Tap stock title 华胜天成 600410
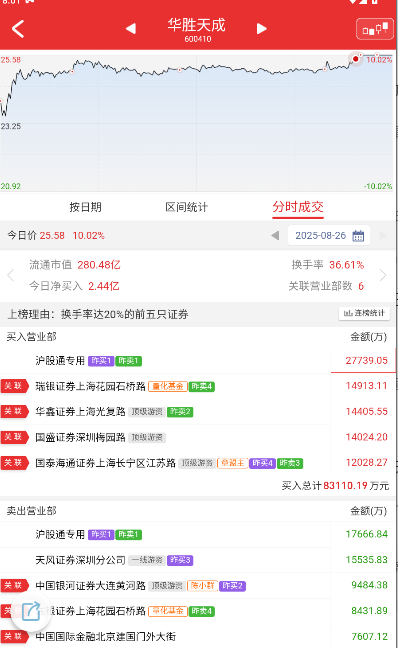The width and height of the screenshot is (398, 648). 197,30
